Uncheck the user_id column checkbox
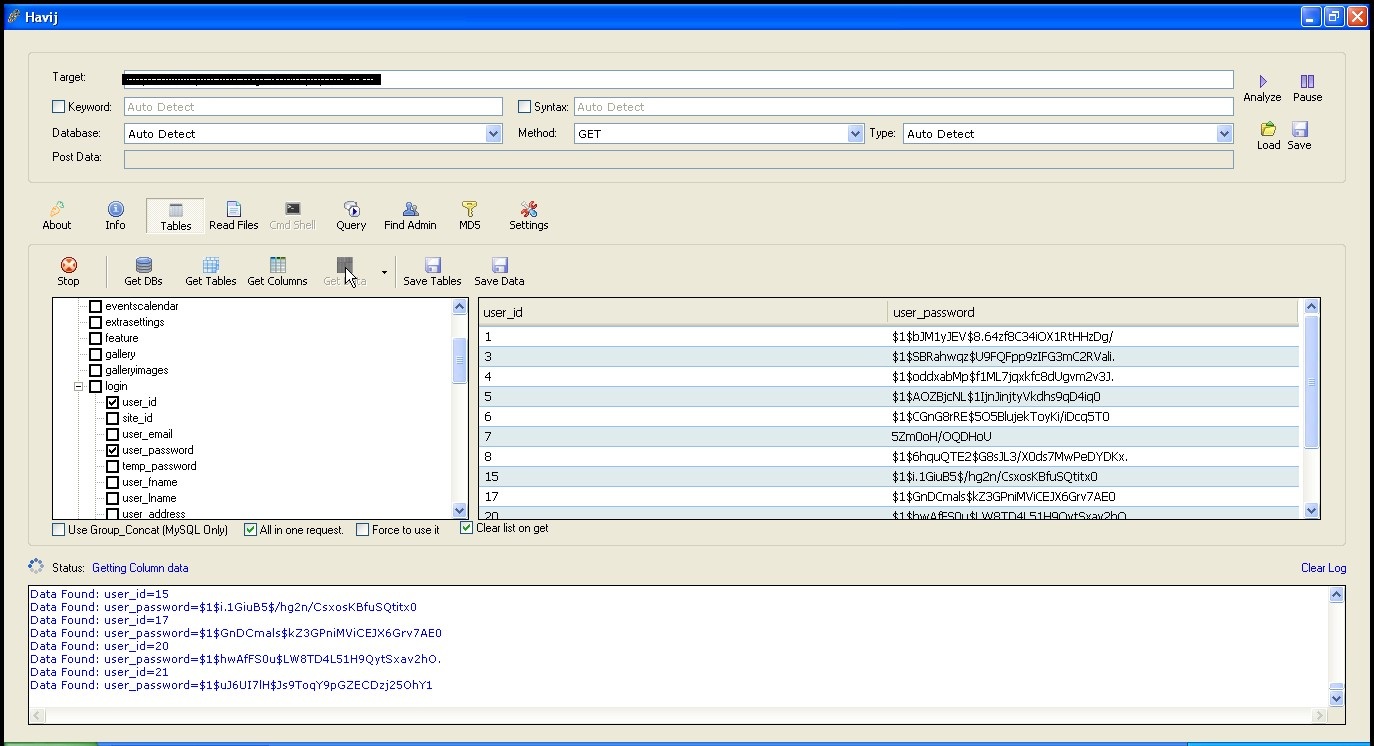1374x746 pixels. pos(112,402)
